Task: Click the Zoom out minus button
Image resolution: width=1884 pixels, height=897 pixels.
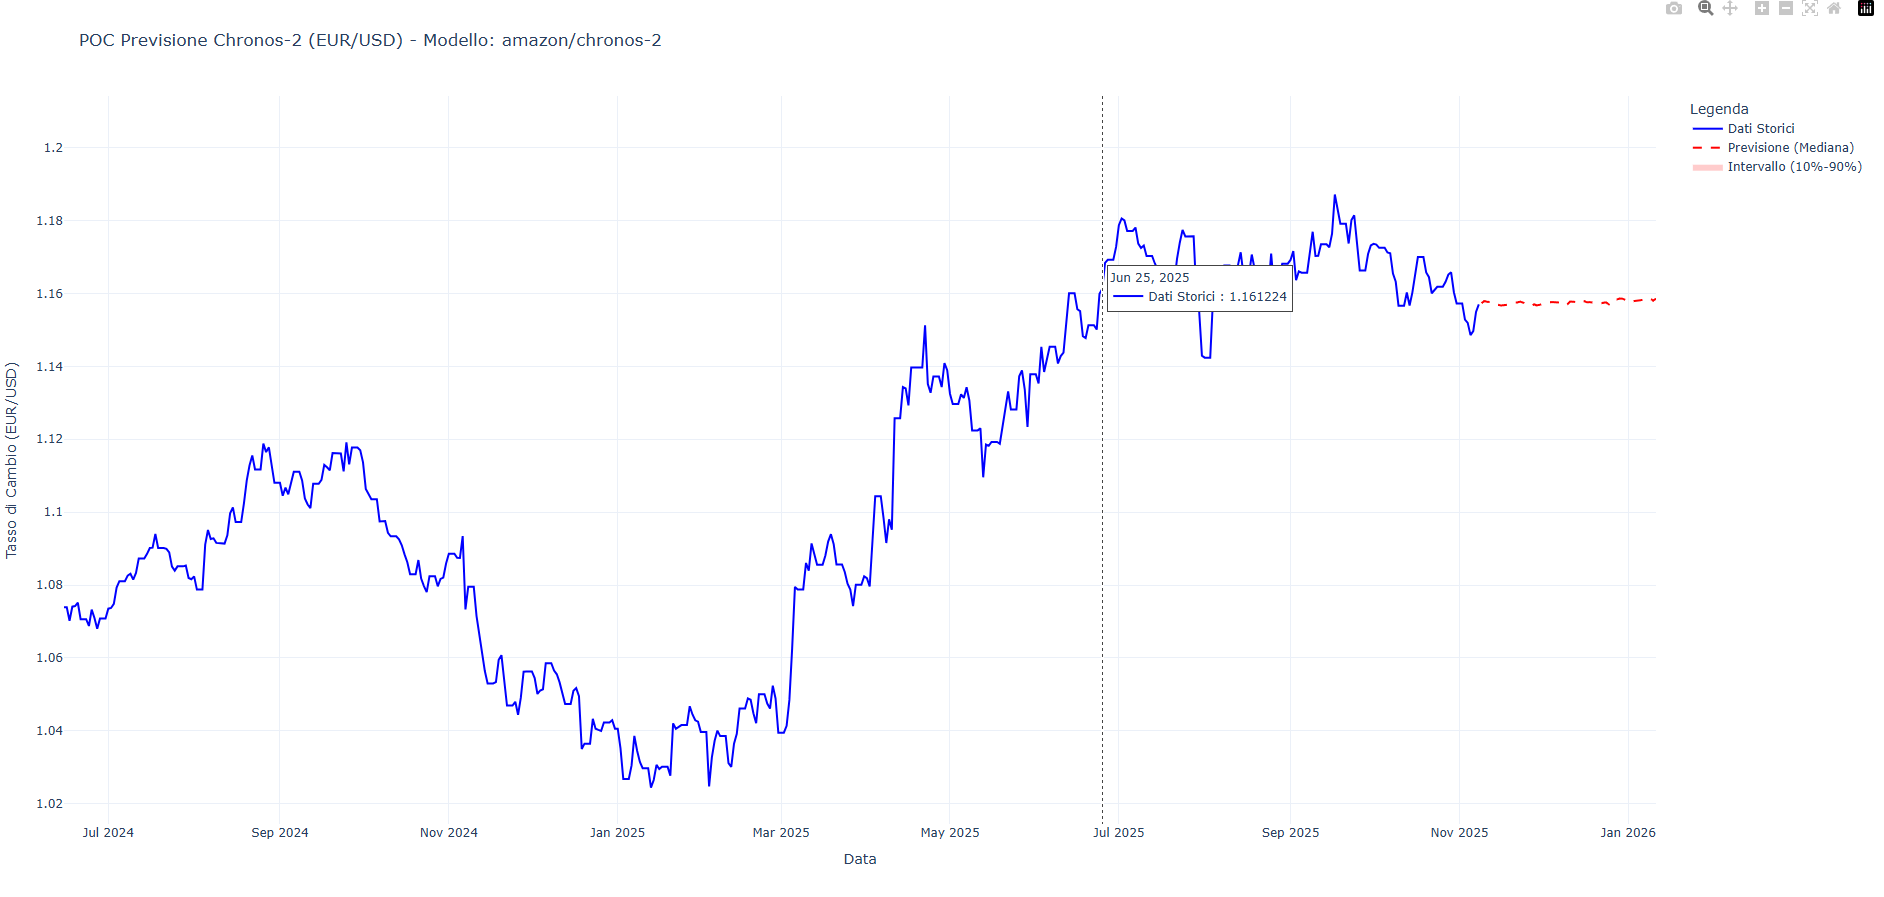Action: coord(1786,9)
